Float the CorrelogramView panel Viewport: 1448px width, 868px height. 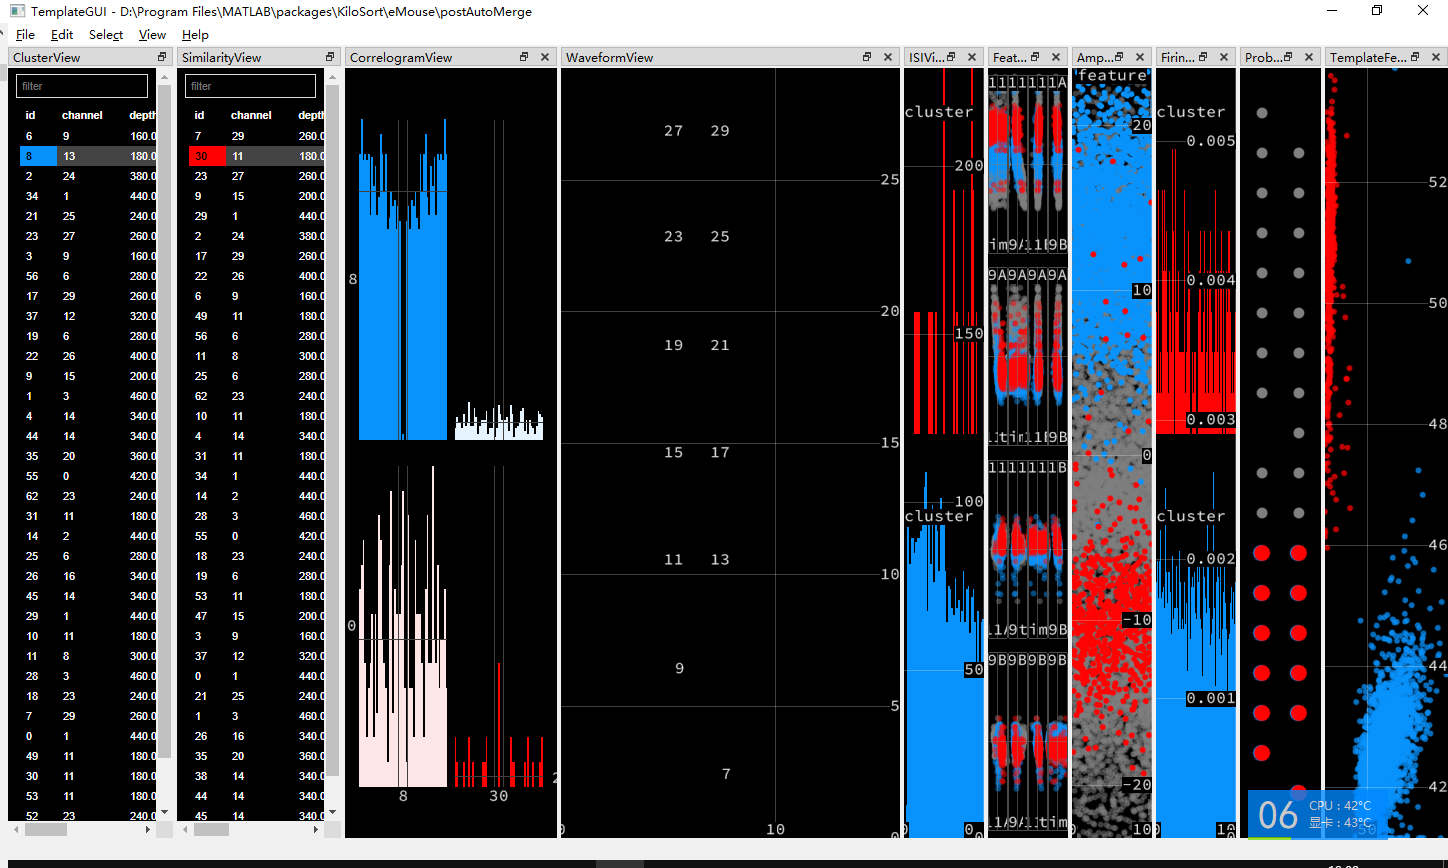pos(523,57)
